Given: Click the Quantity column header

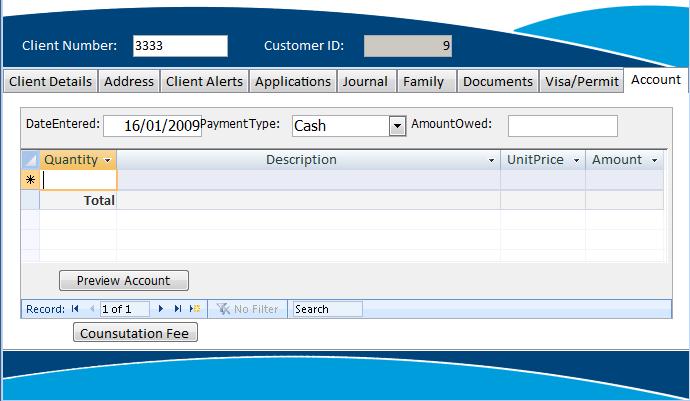Looking at the screenshot, I should pos(78,160).
